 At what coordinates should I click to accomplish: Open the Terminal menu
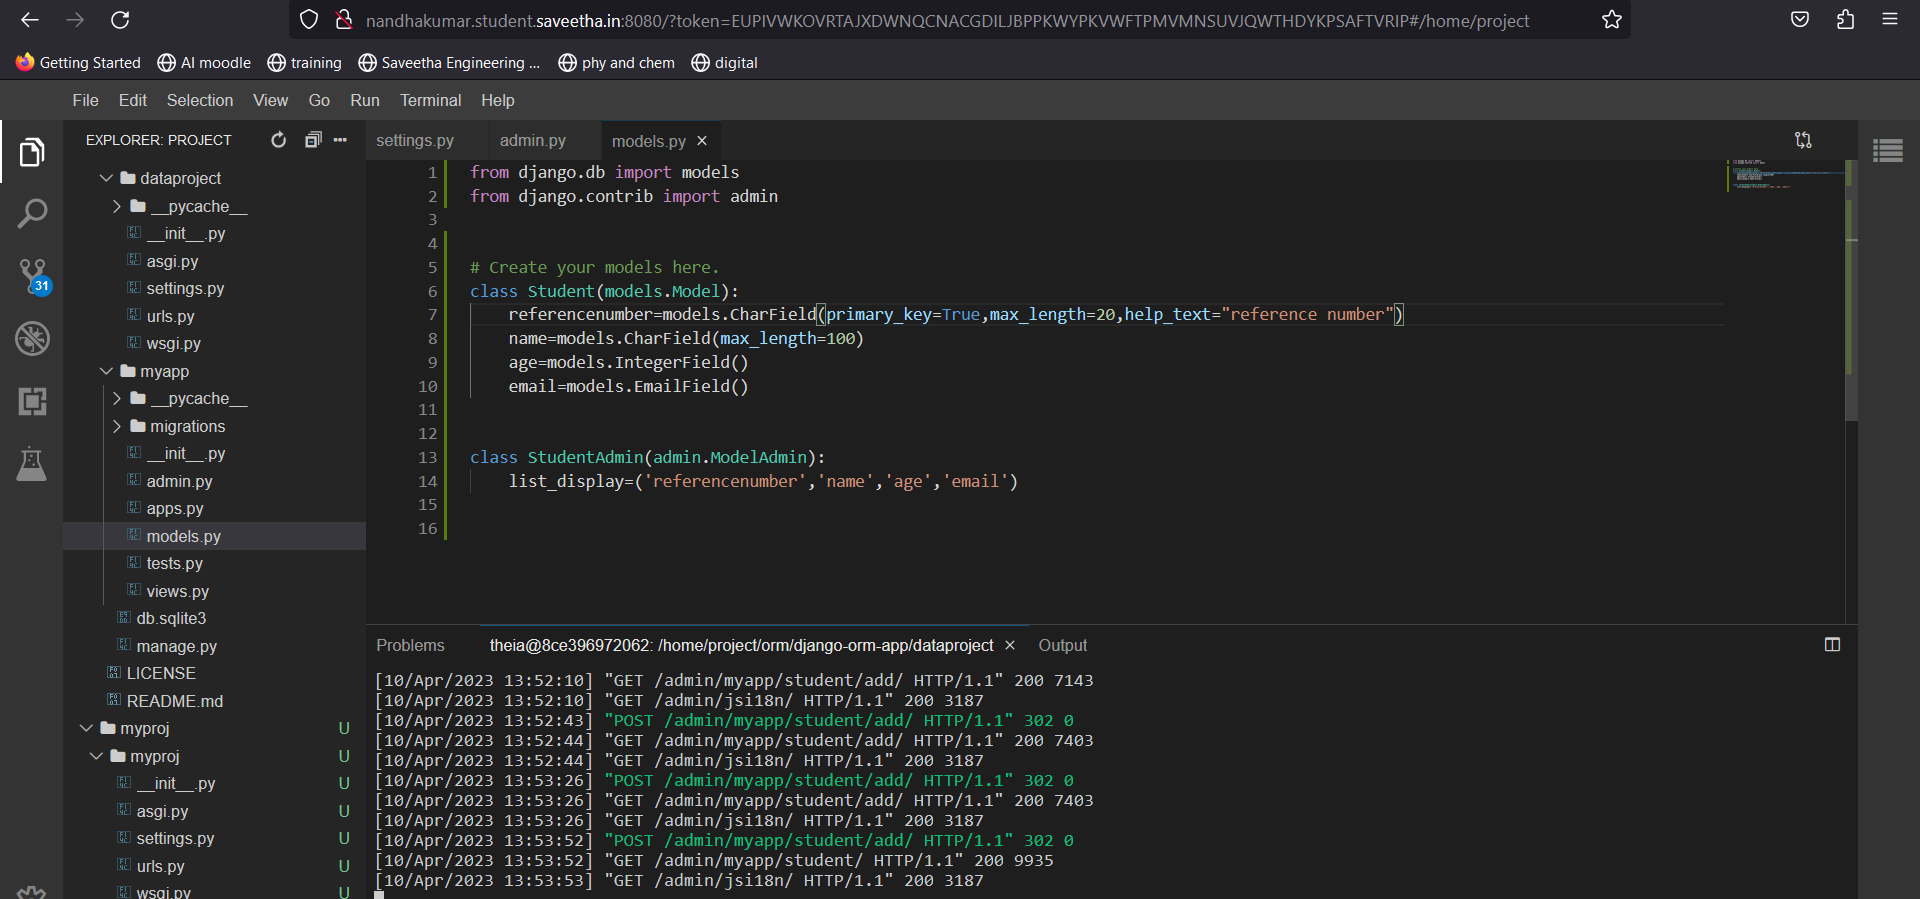430,100
